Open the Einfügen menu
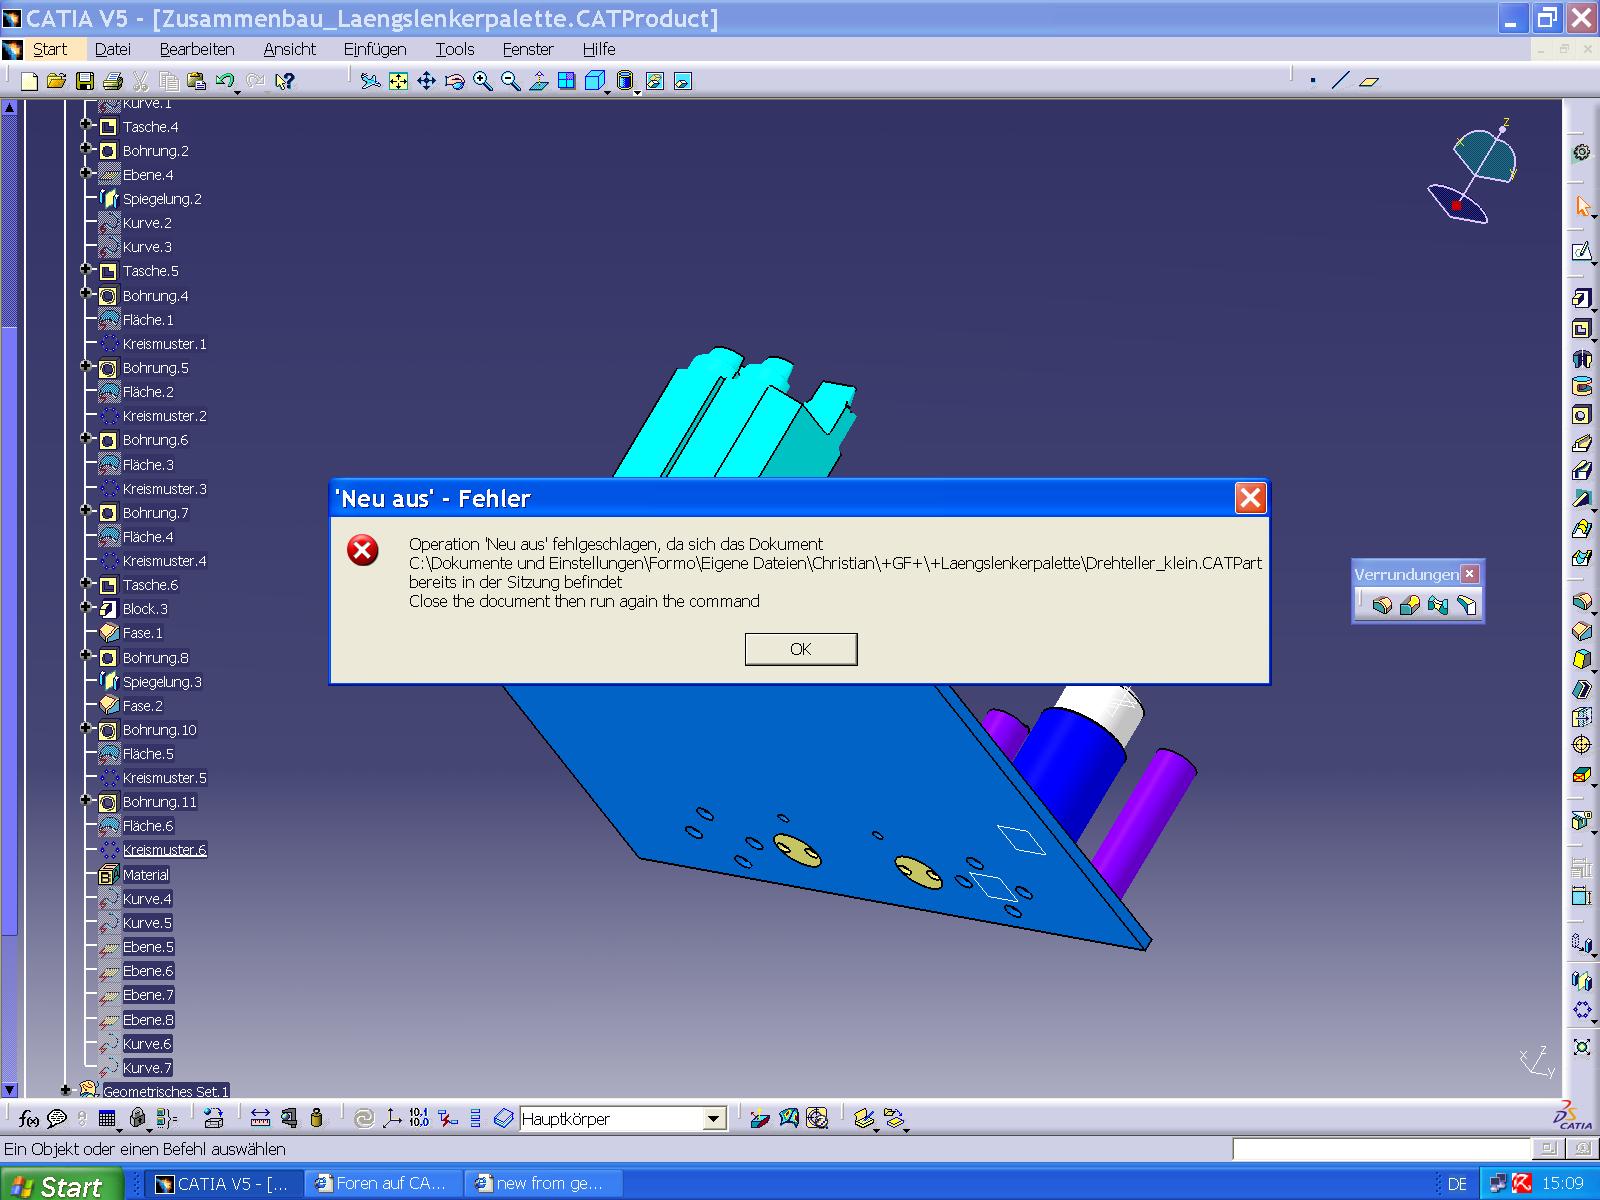The image size is (1600, 1200). click(375, 49)
